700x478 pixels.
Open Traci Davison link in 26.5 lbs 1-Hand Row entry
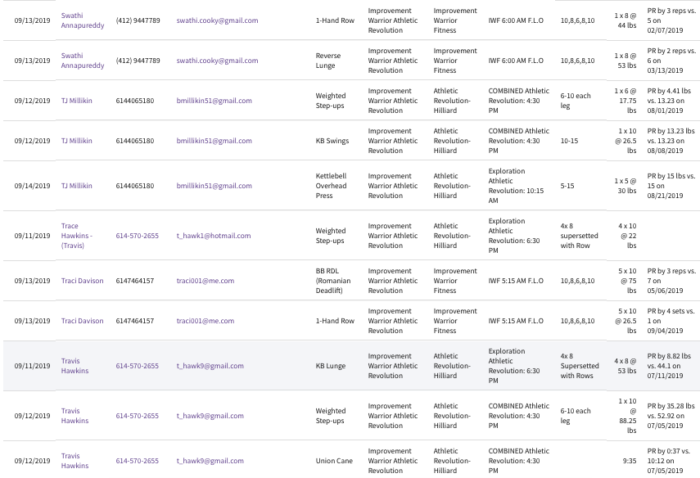click(x=82, y=321)
